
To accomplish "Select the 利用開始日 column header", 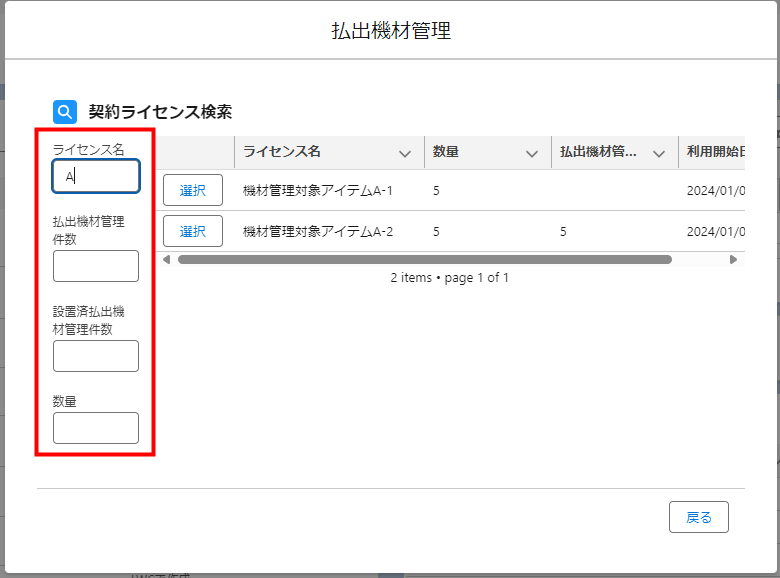I will coord(715,152).
